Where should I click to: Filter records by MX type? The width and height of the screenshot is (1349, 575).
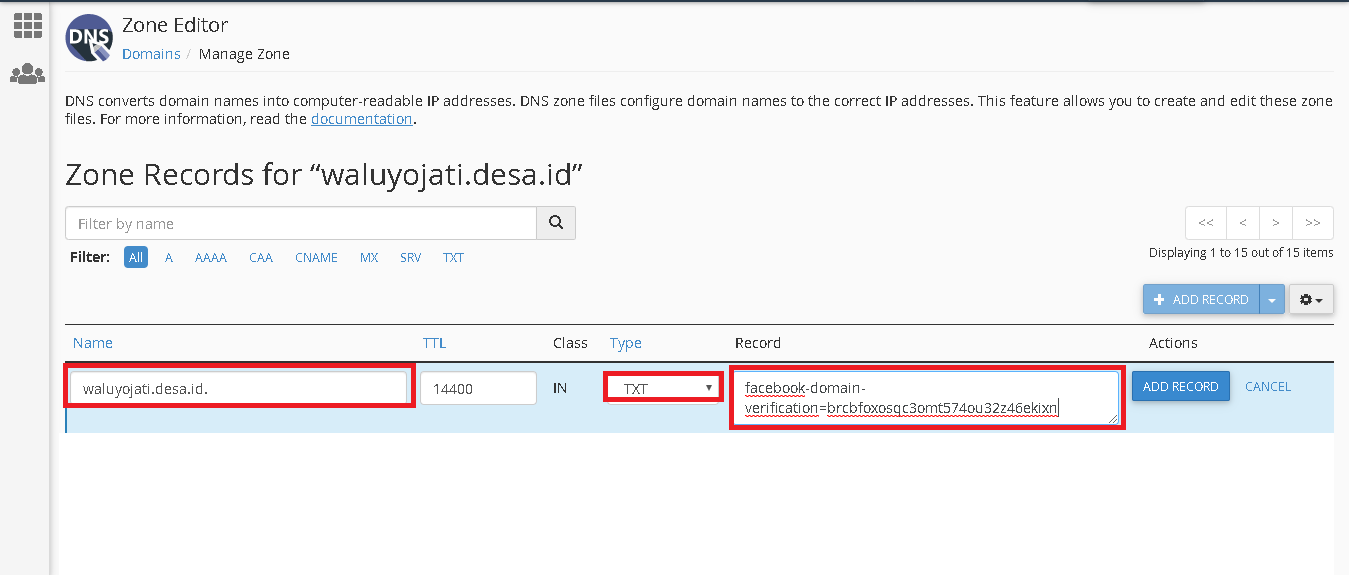coord(369,257)
